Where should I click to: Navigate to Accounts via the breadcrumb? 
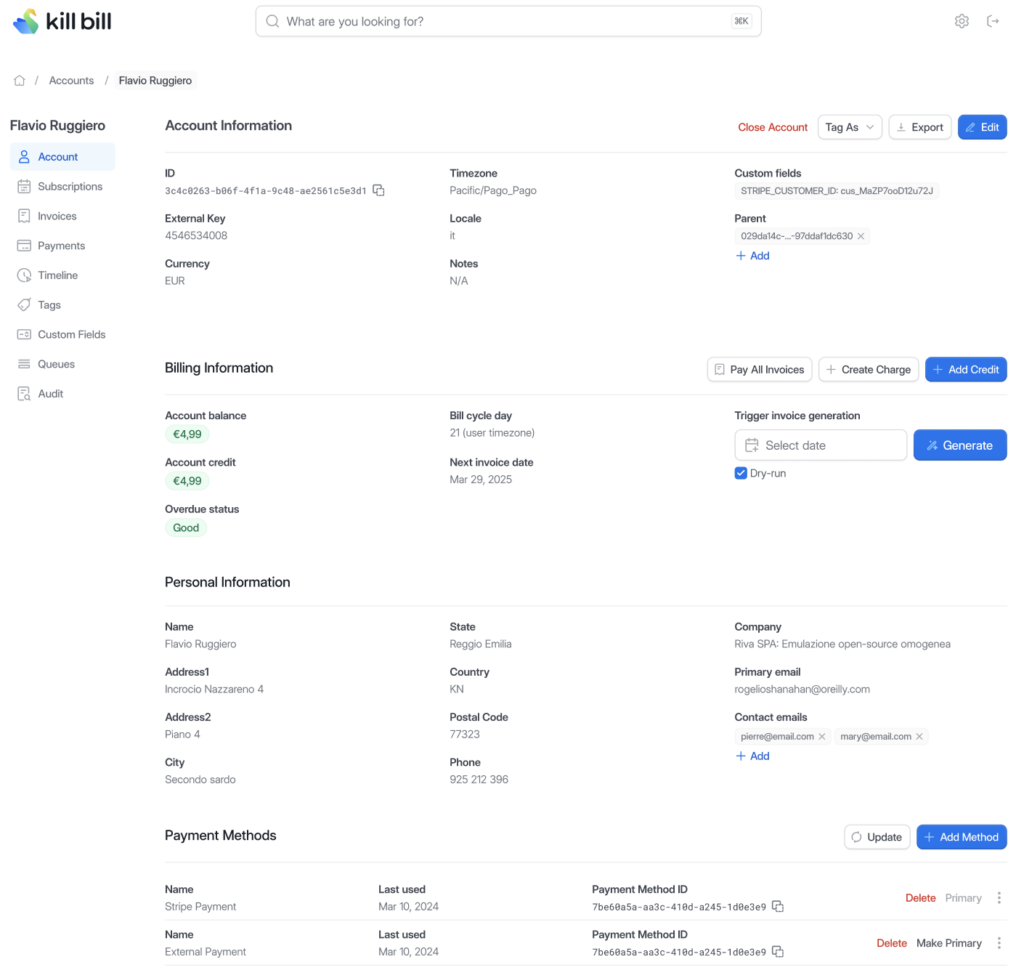(x=71, y=80)
